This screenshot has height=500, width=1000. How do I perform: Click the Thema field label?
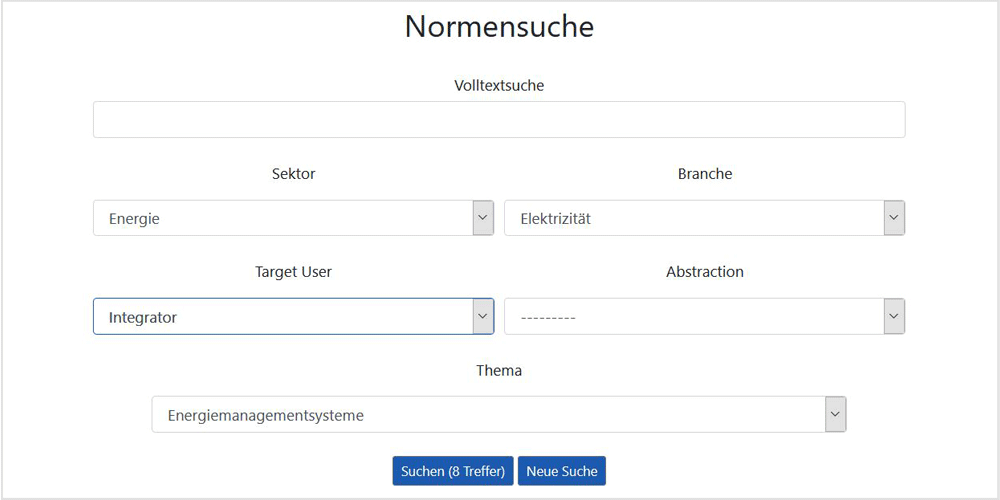coord(499,371)
